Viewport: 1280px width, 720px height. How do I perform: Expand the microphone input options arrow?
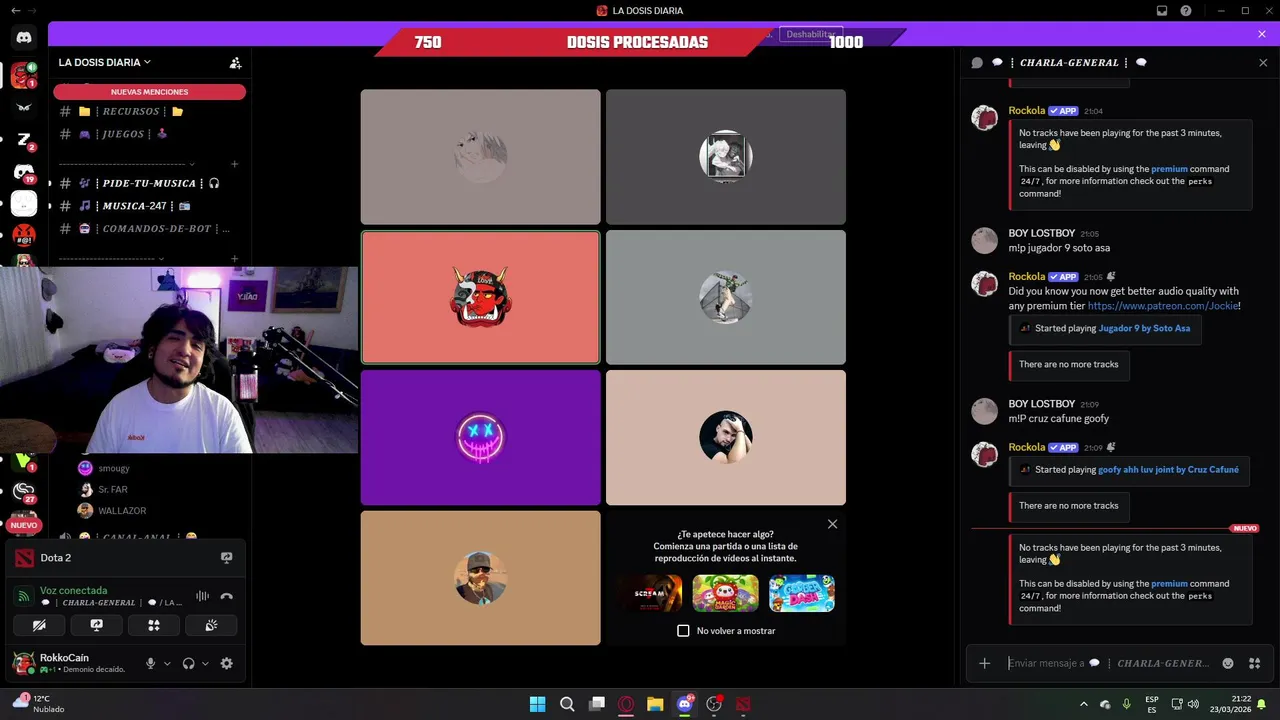(x=167, y=663)
